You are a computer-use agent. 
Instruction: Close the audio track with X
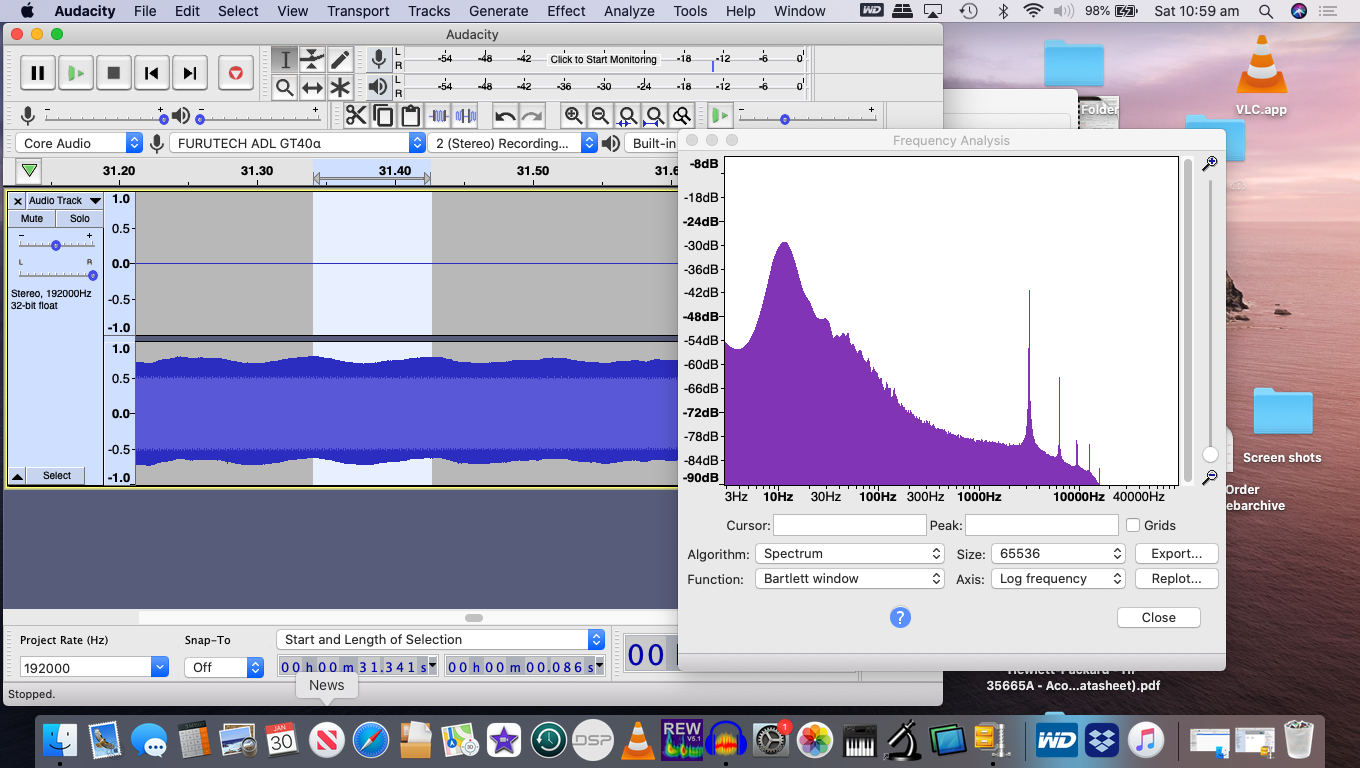click(x=18, y=201)
